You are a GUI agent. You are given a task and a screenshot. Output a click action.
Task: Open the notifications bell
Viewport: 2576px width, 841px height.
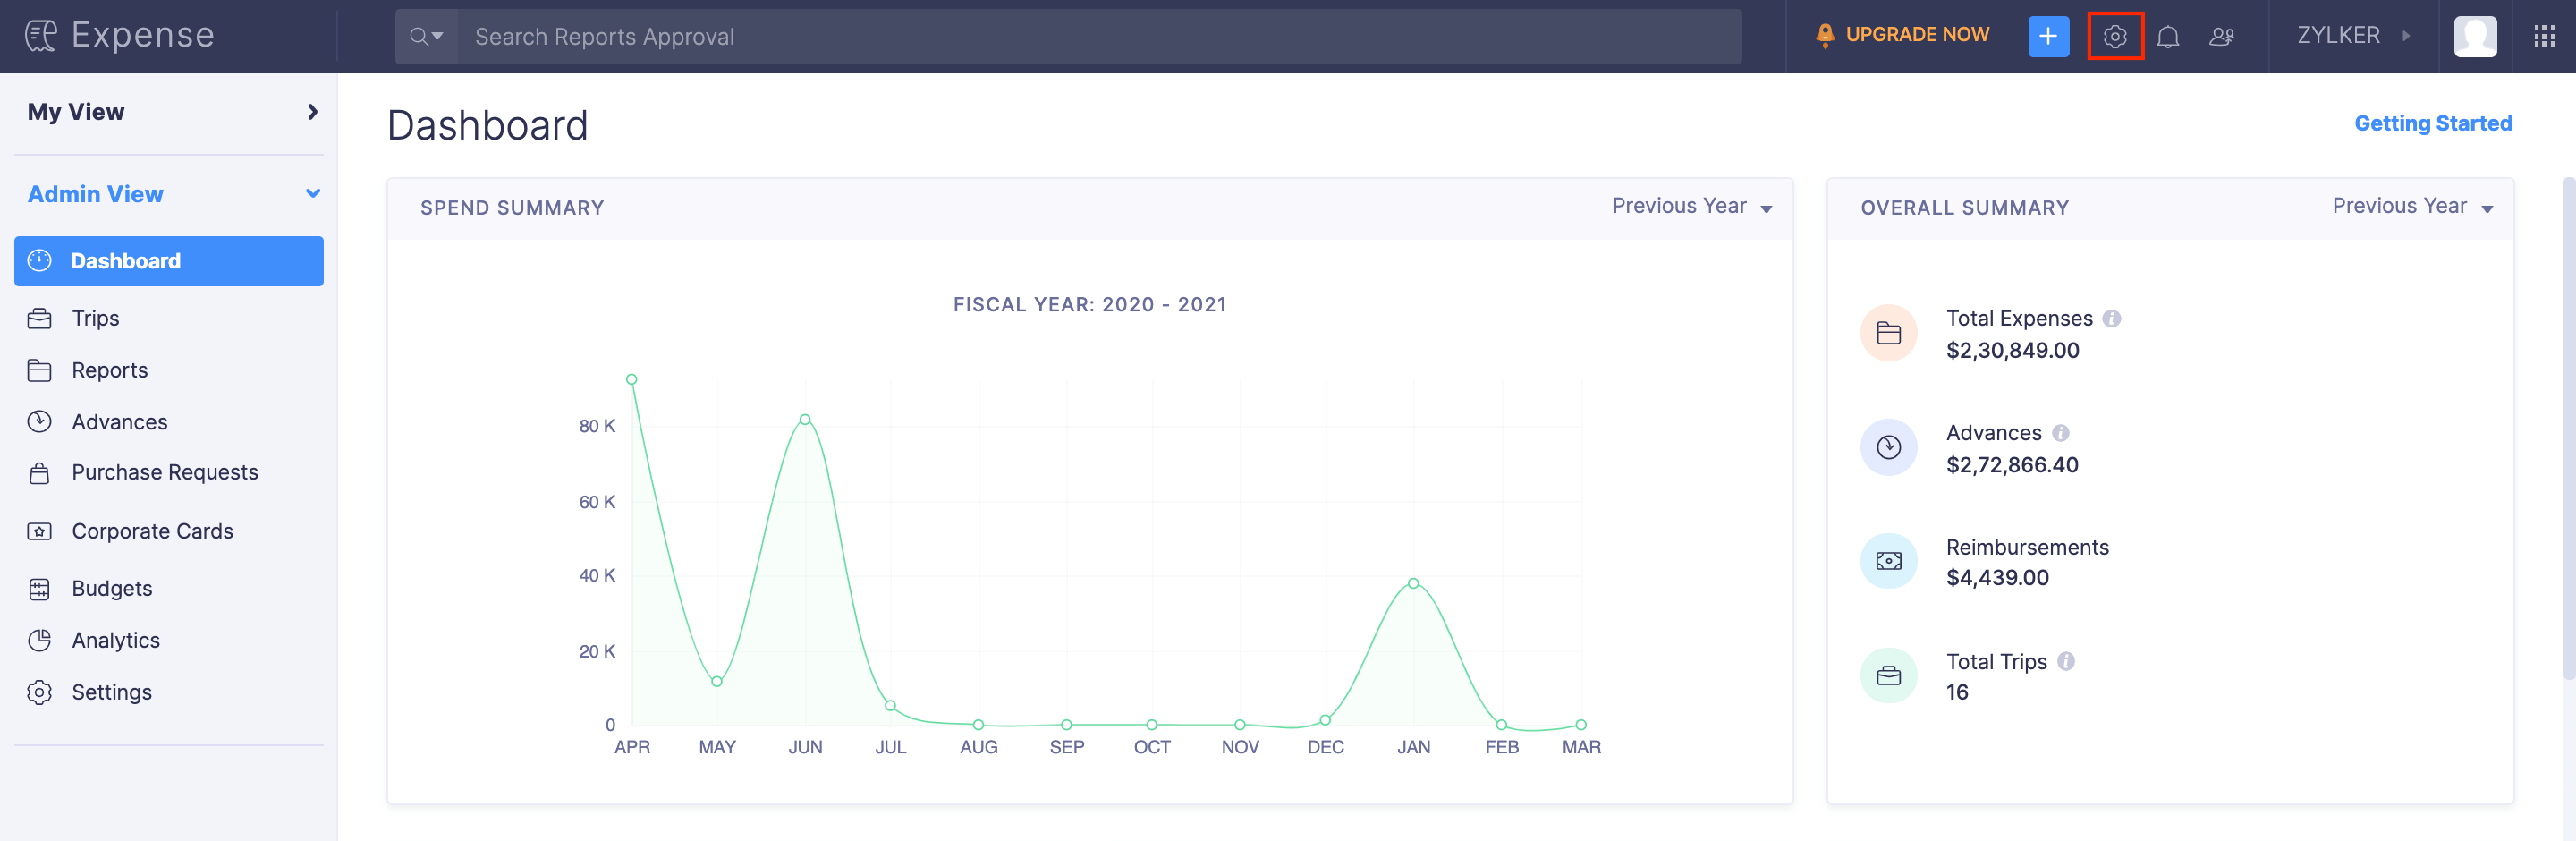2169,36
